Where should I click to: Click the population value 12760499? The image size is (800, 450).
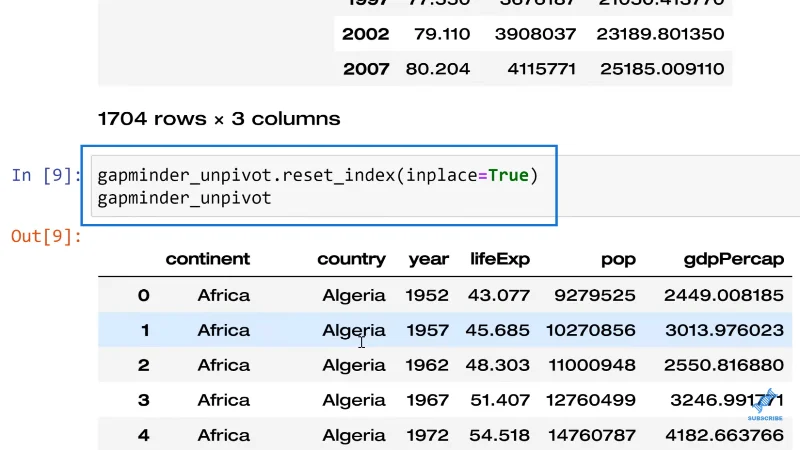click(591, 400)
